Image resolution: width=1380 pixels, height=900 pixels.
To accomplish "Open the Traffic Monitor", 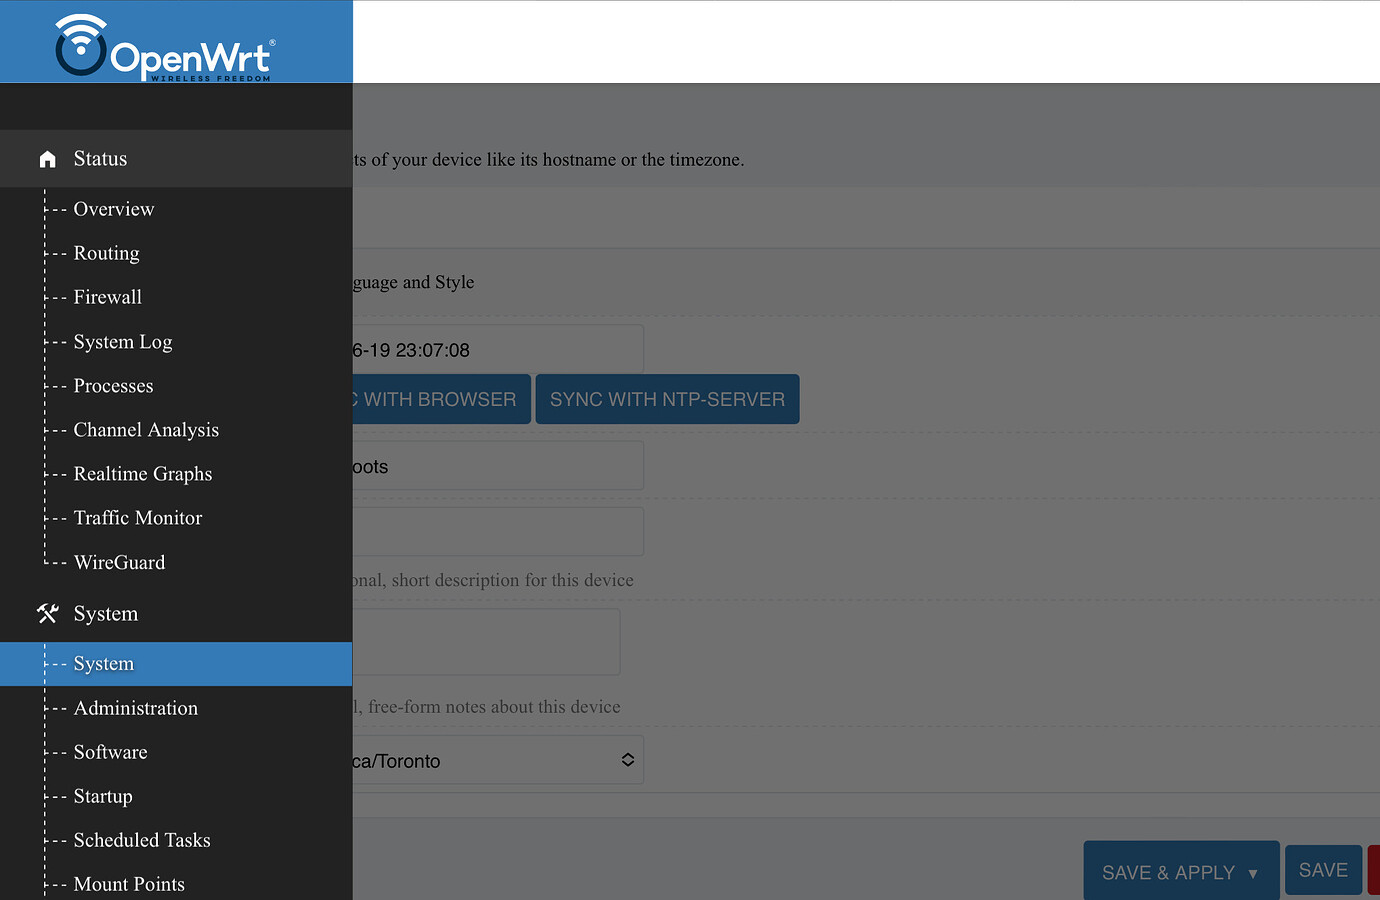I will (x=137, y=517).
